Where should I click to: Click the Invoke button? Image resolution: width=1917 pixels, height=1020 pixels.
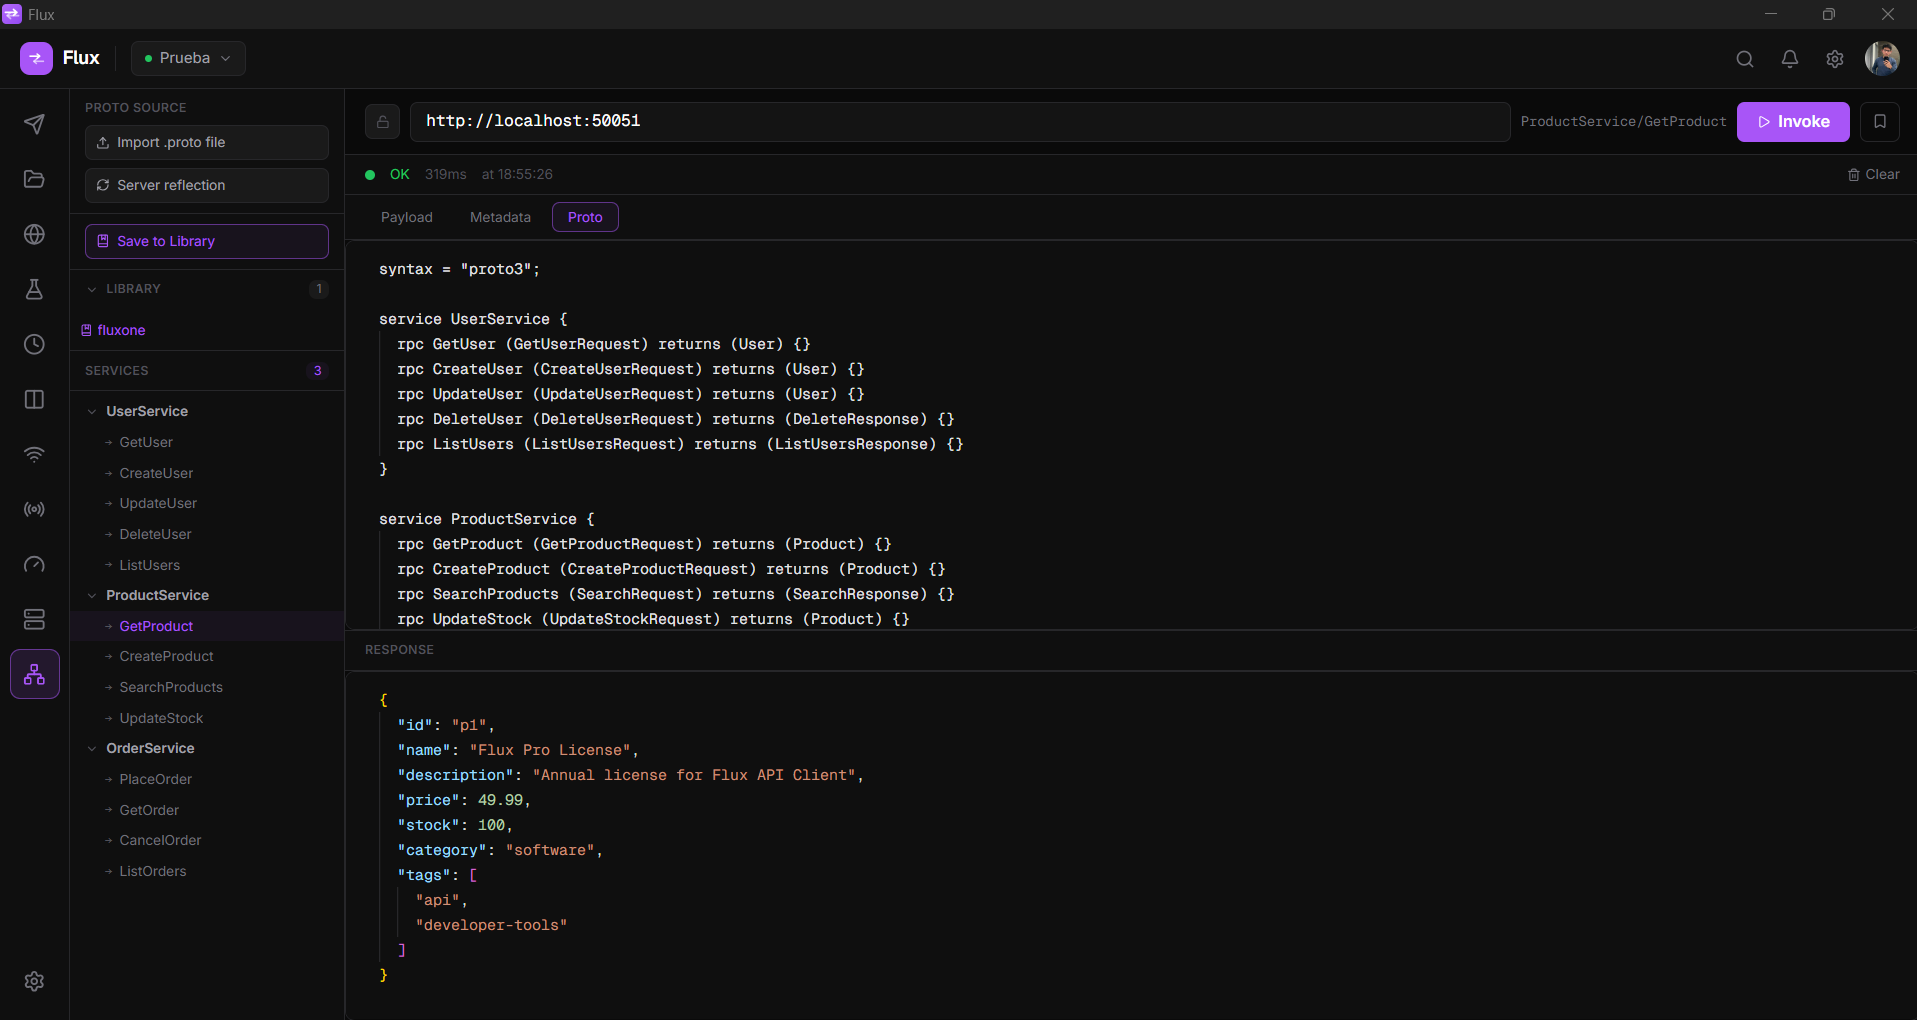(1793, 122)
